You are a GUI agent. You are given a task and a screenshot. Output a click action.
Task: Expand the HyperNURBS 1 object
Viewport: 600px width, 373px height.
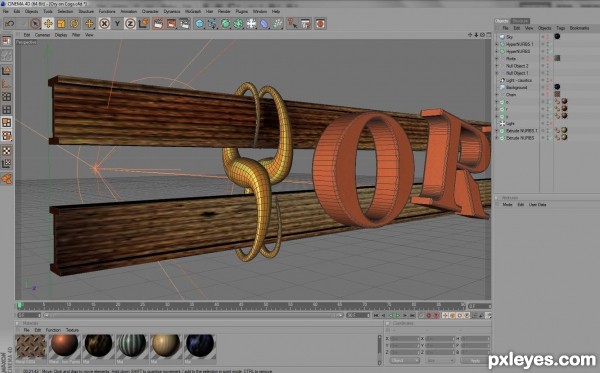[x=497, y=44]
